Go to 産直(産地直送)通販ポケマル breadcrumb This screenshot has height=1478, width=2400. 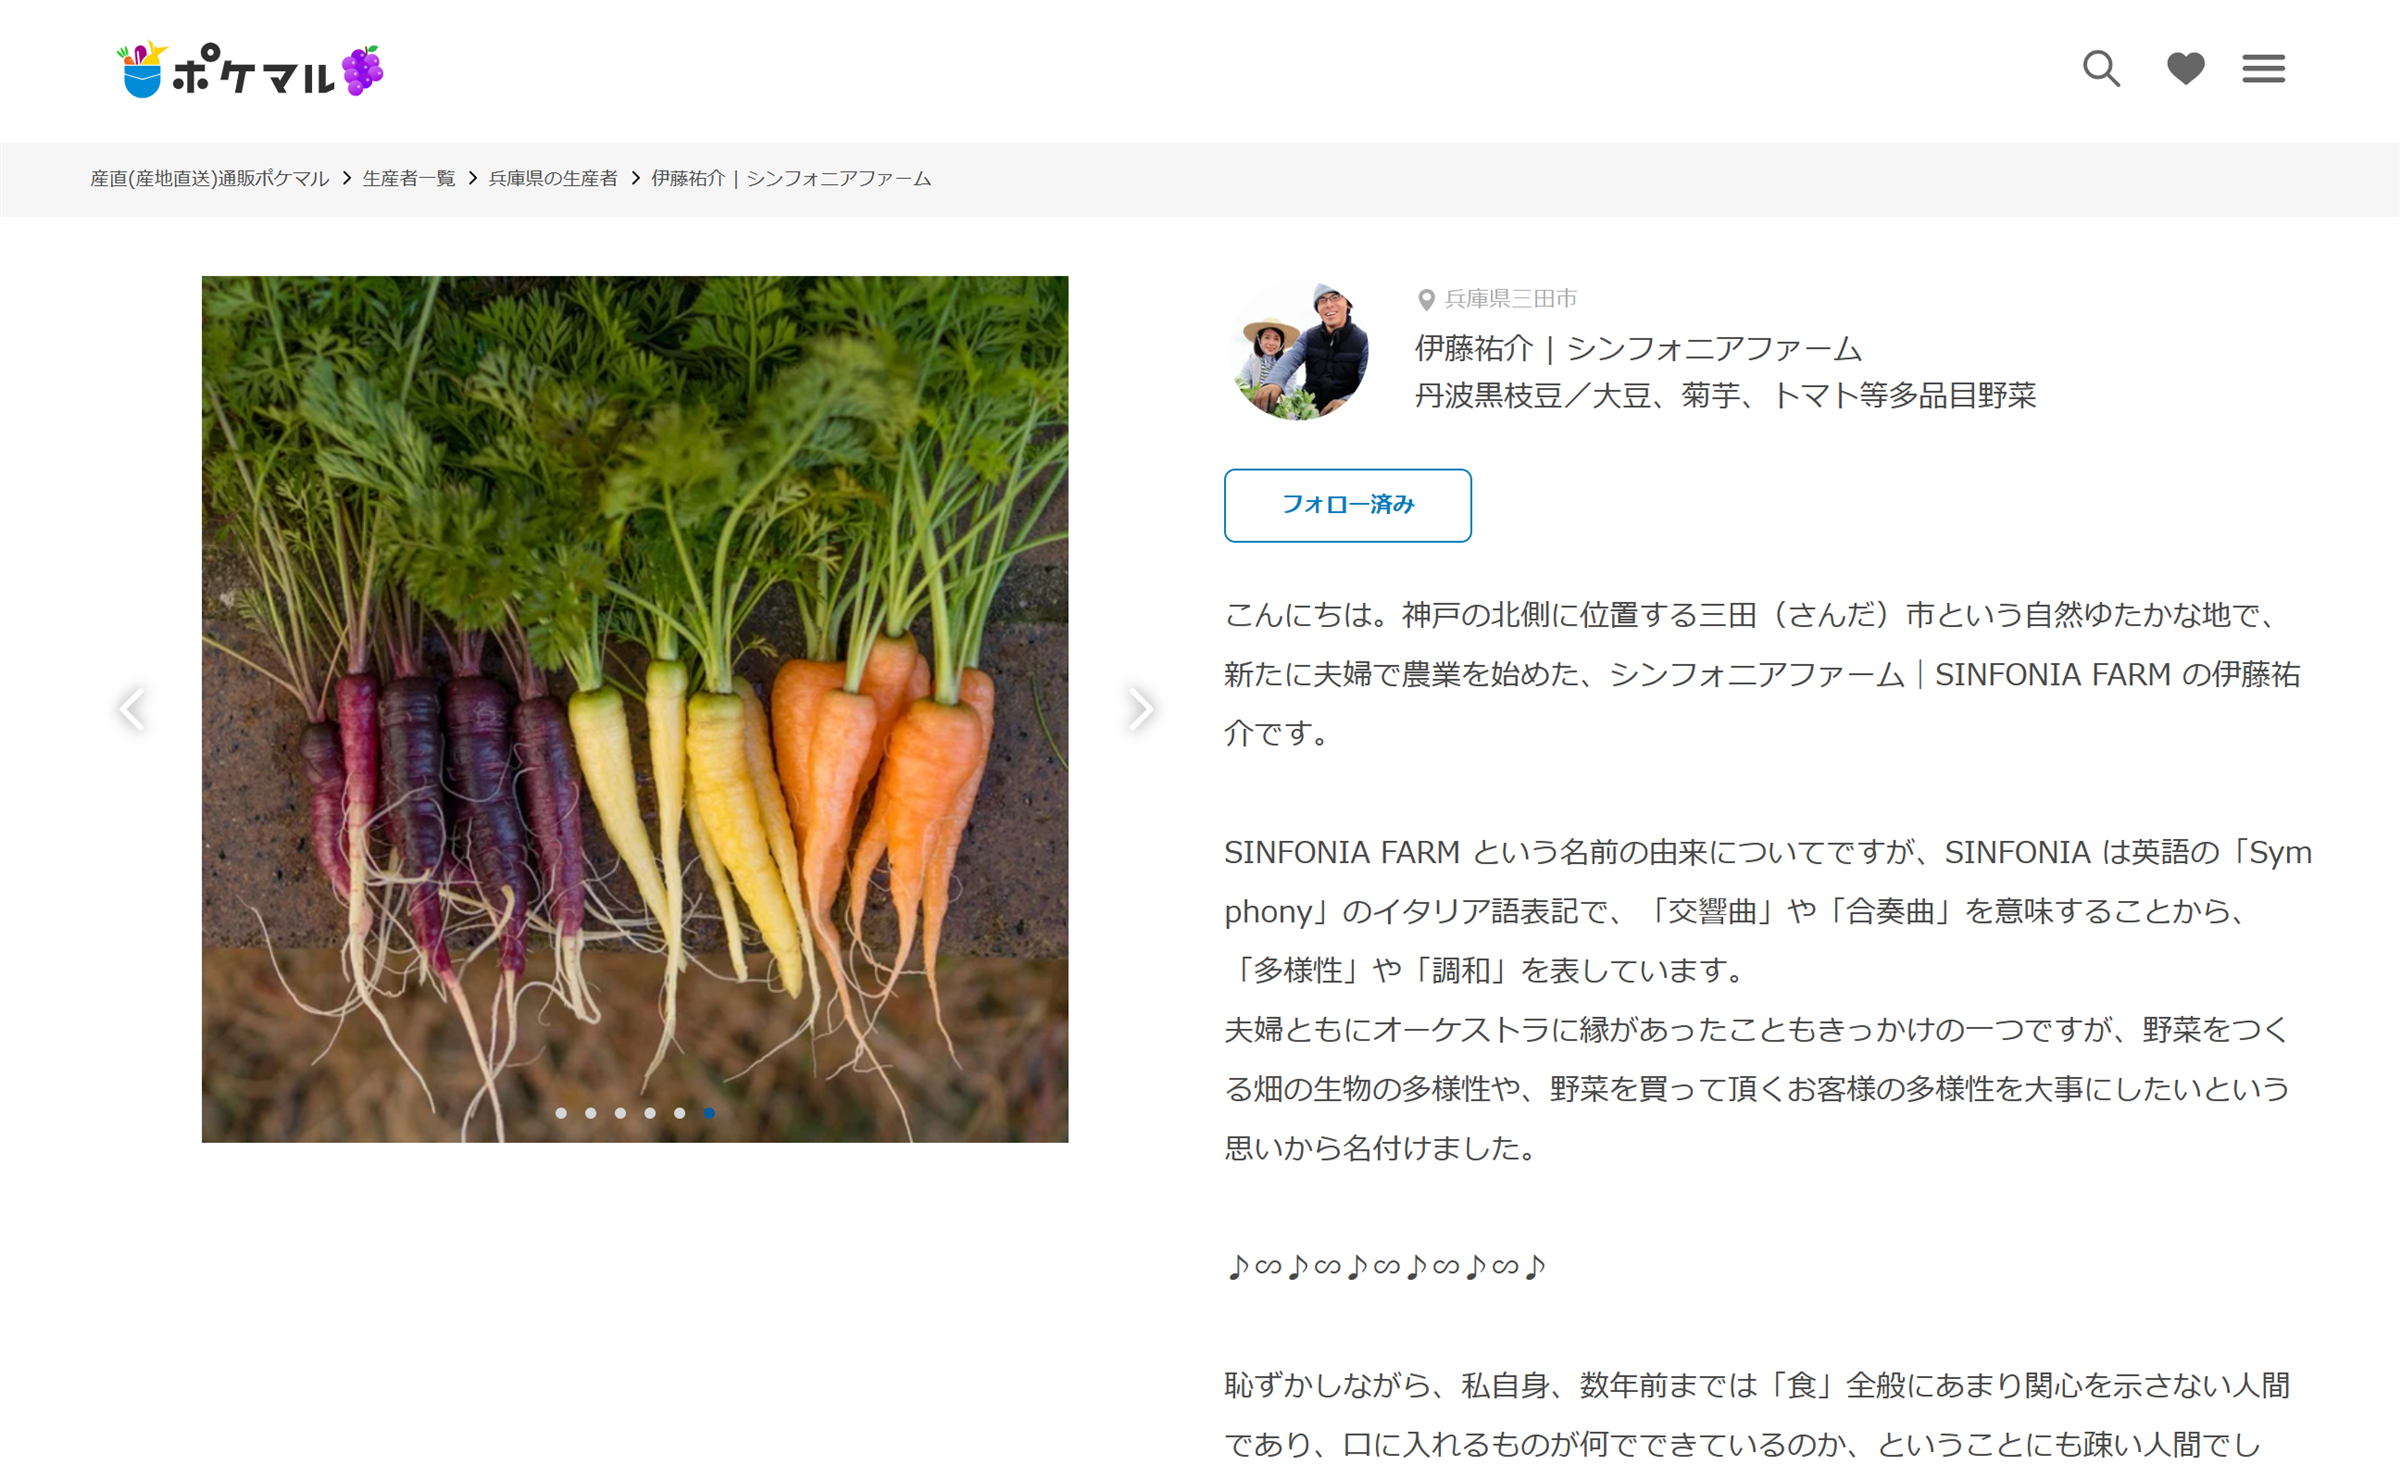tap(210, 178)
